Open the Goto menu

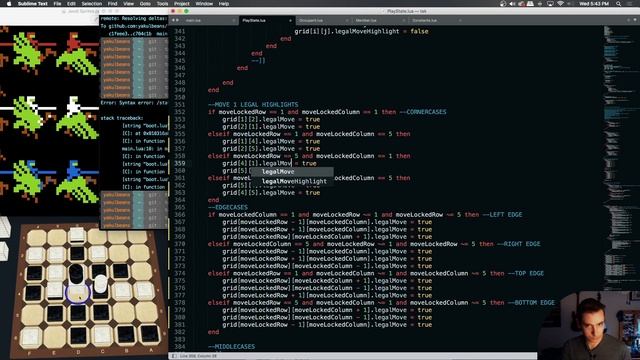[145, 4]
